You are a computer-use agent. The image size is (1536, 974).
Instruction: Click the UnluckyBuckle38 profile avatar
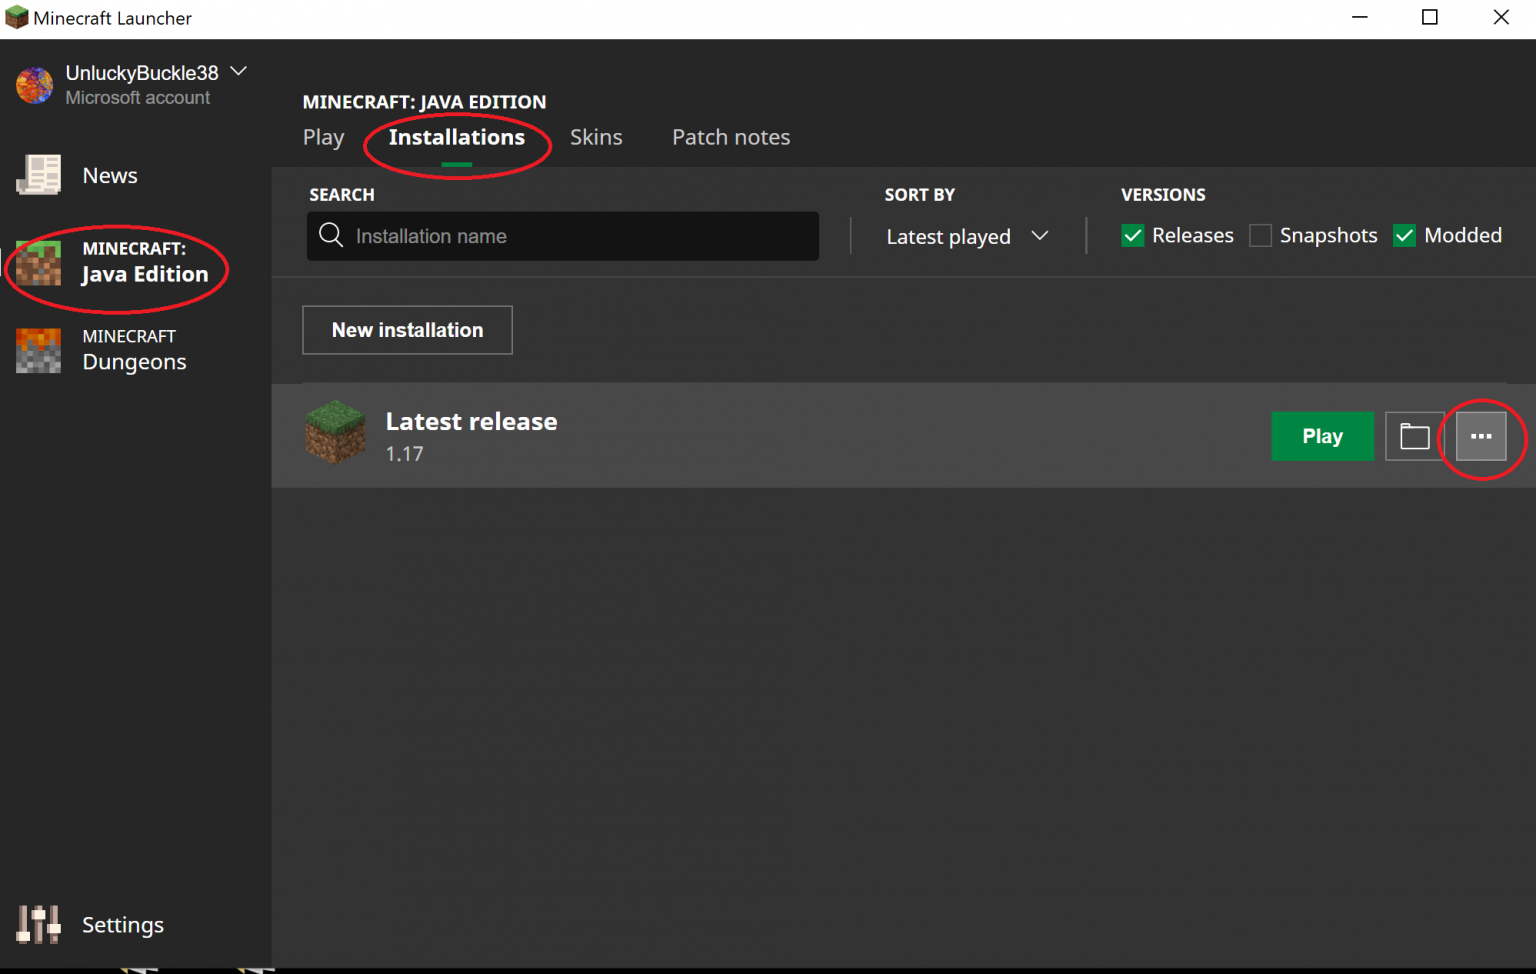[x=35, y=85]
